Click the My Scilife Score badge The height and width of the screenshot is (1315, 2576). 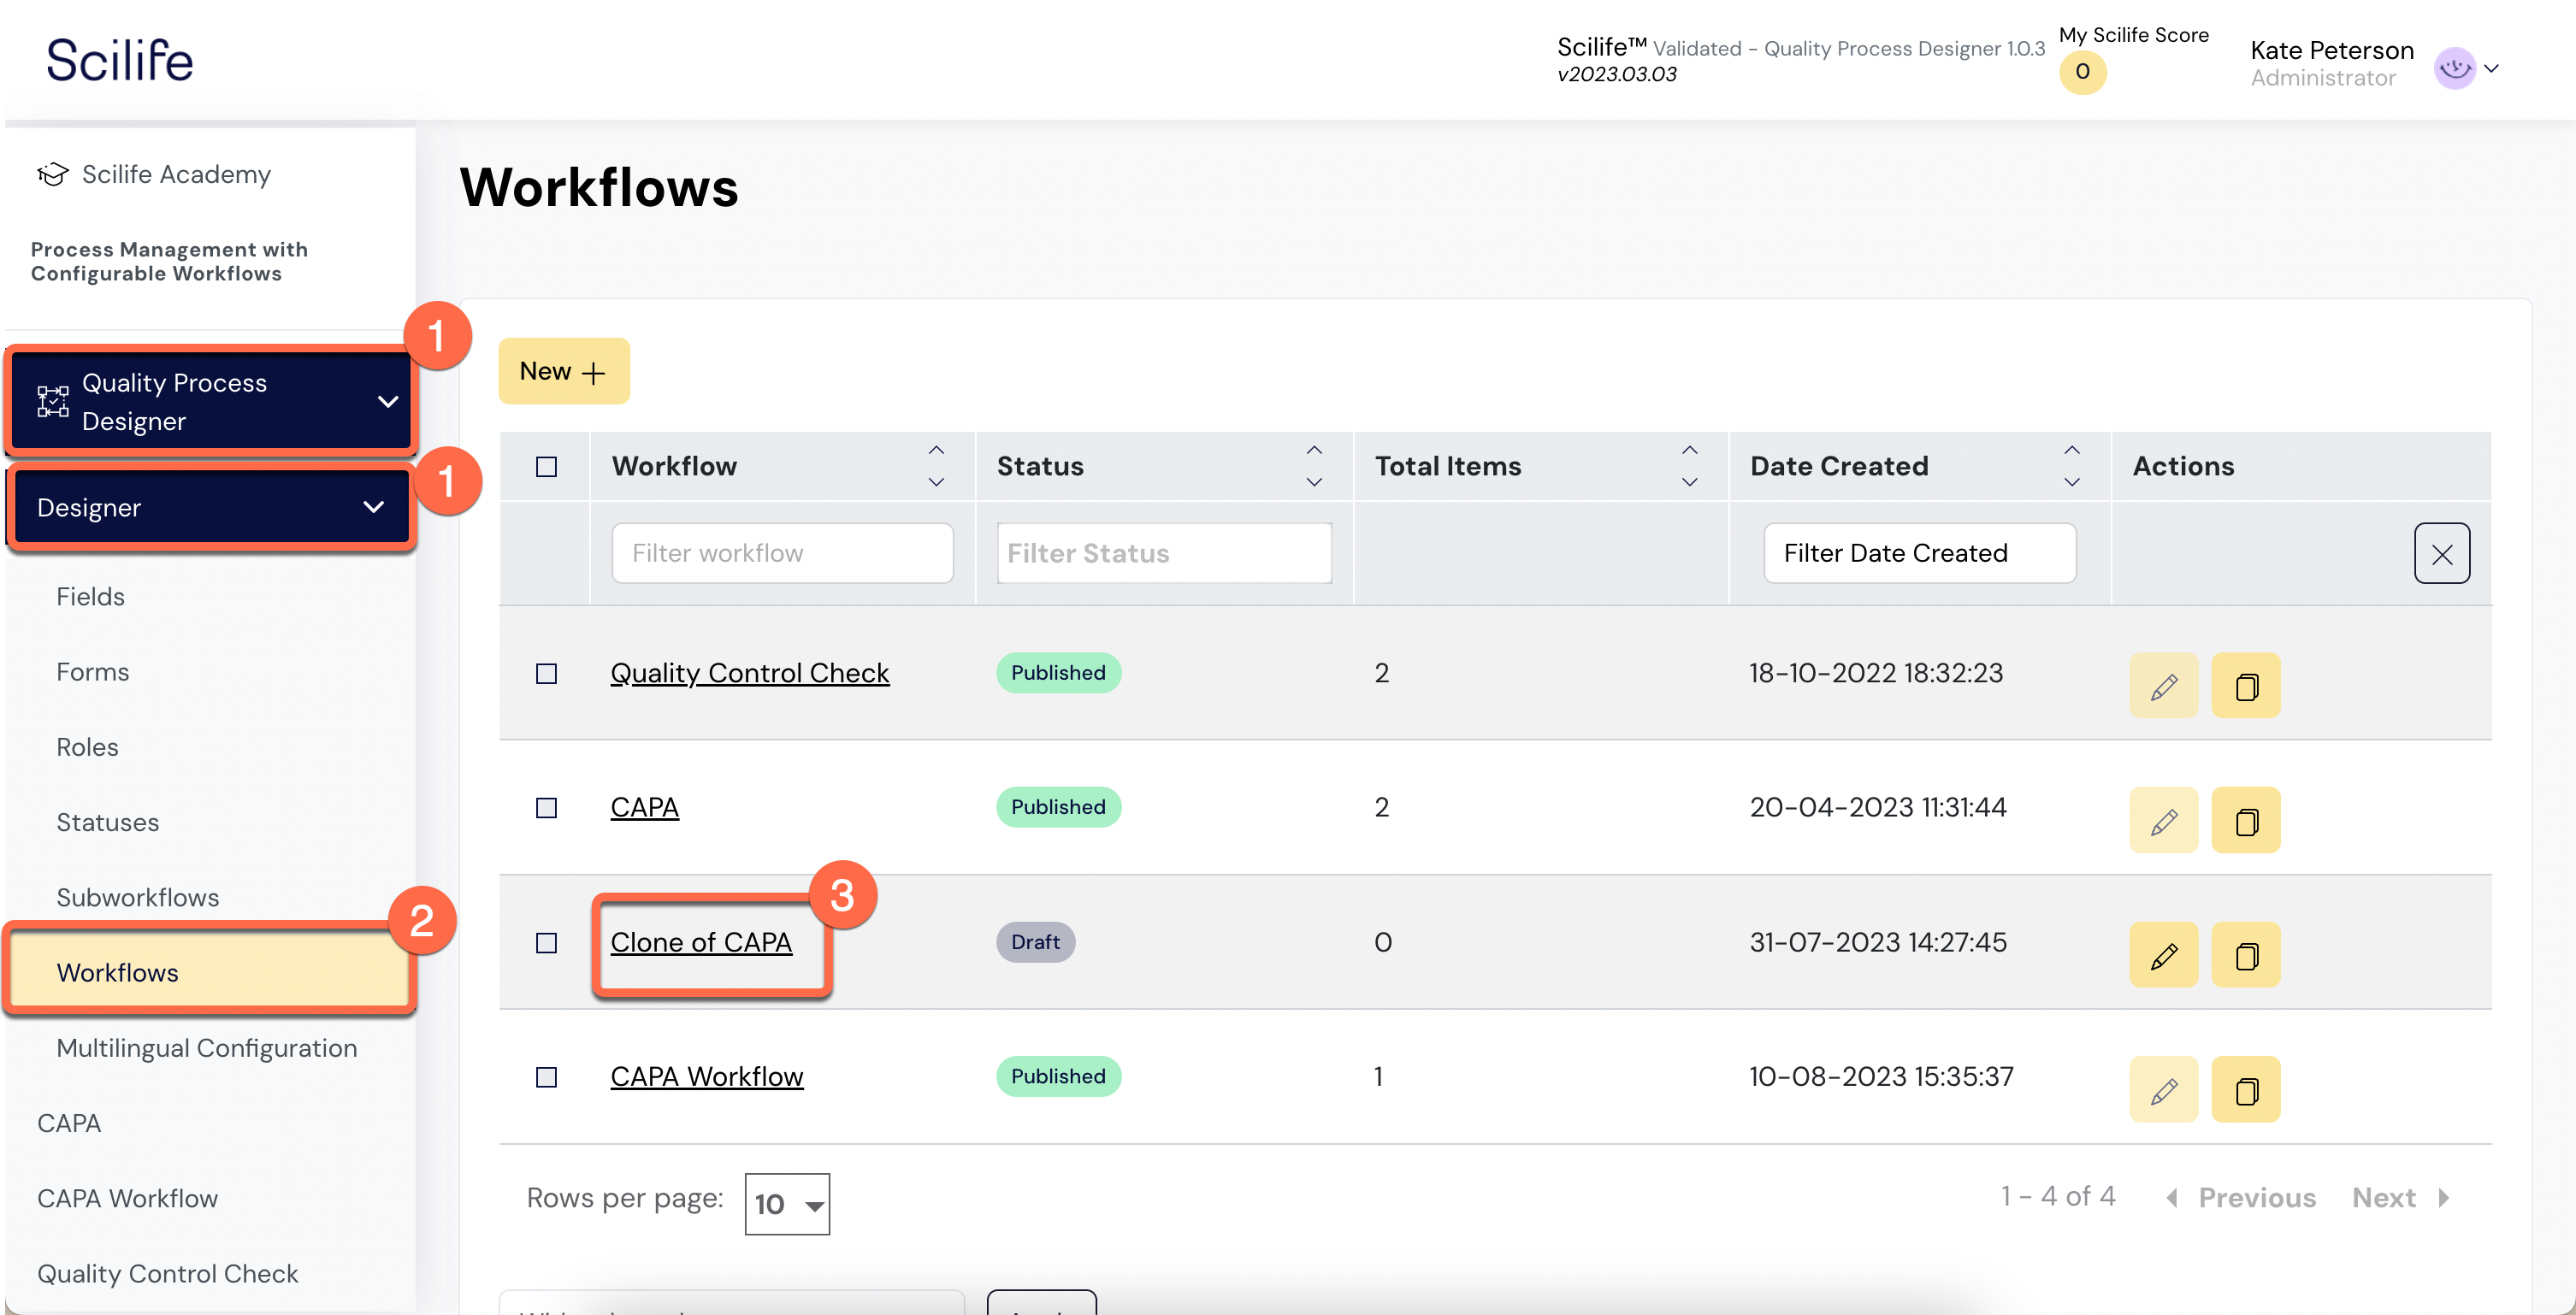tap(2082, 72)
